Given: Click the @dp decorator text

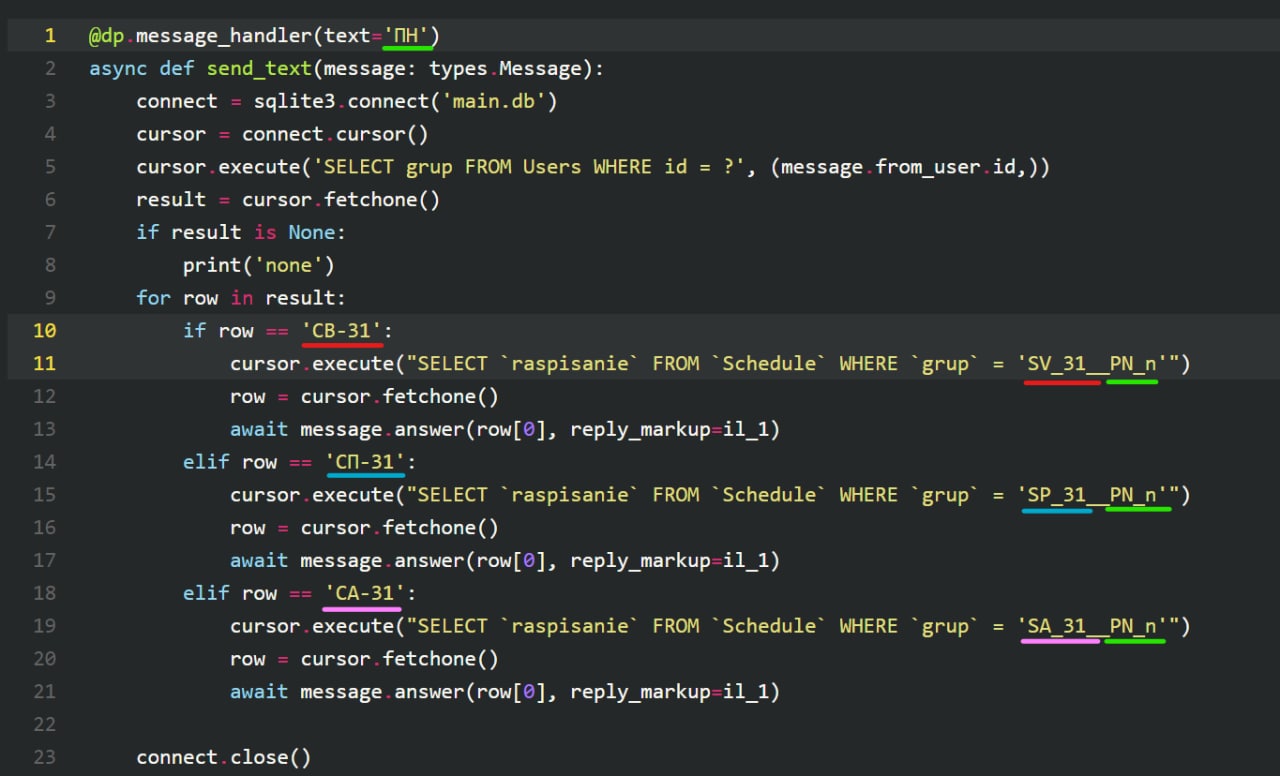Looking at the screenshot, I should point(107,36).
